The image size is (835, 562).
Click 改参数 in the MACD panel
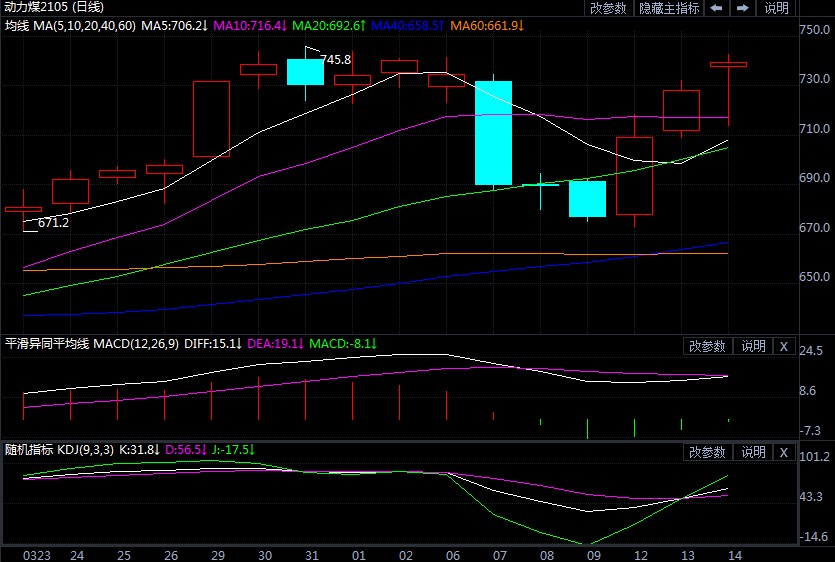[708, 346]
